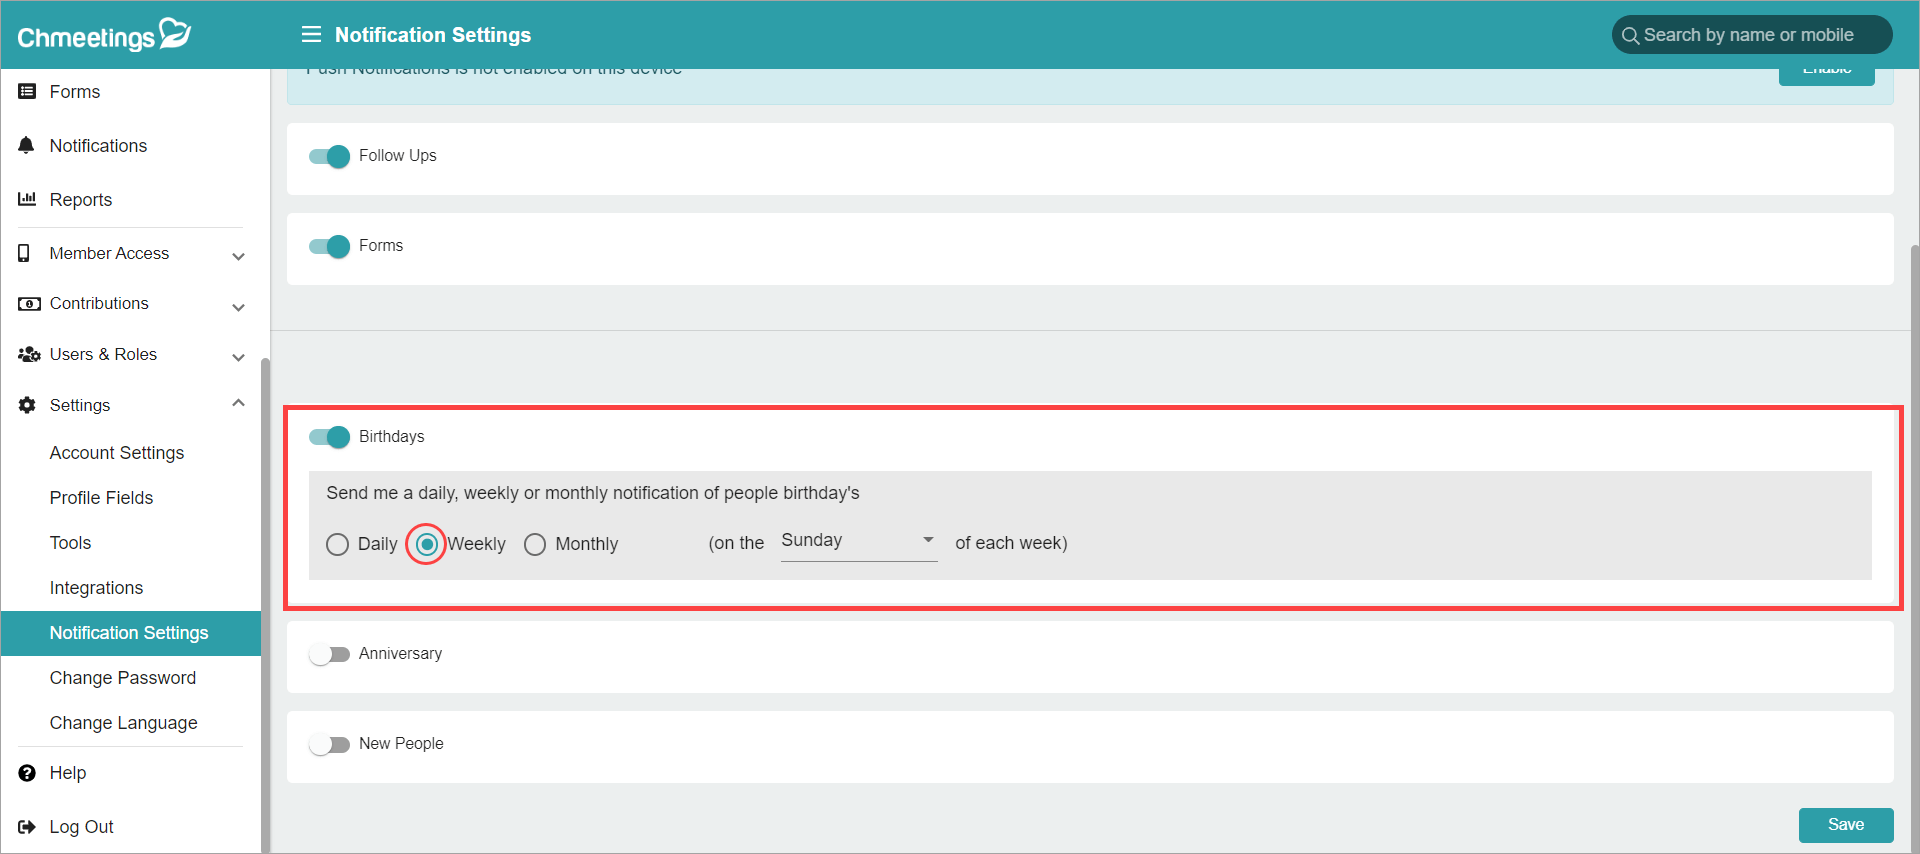This screenshot has width=1920, height=854.
Task: Expand the Contributions chevron
Action: [238, 307]
